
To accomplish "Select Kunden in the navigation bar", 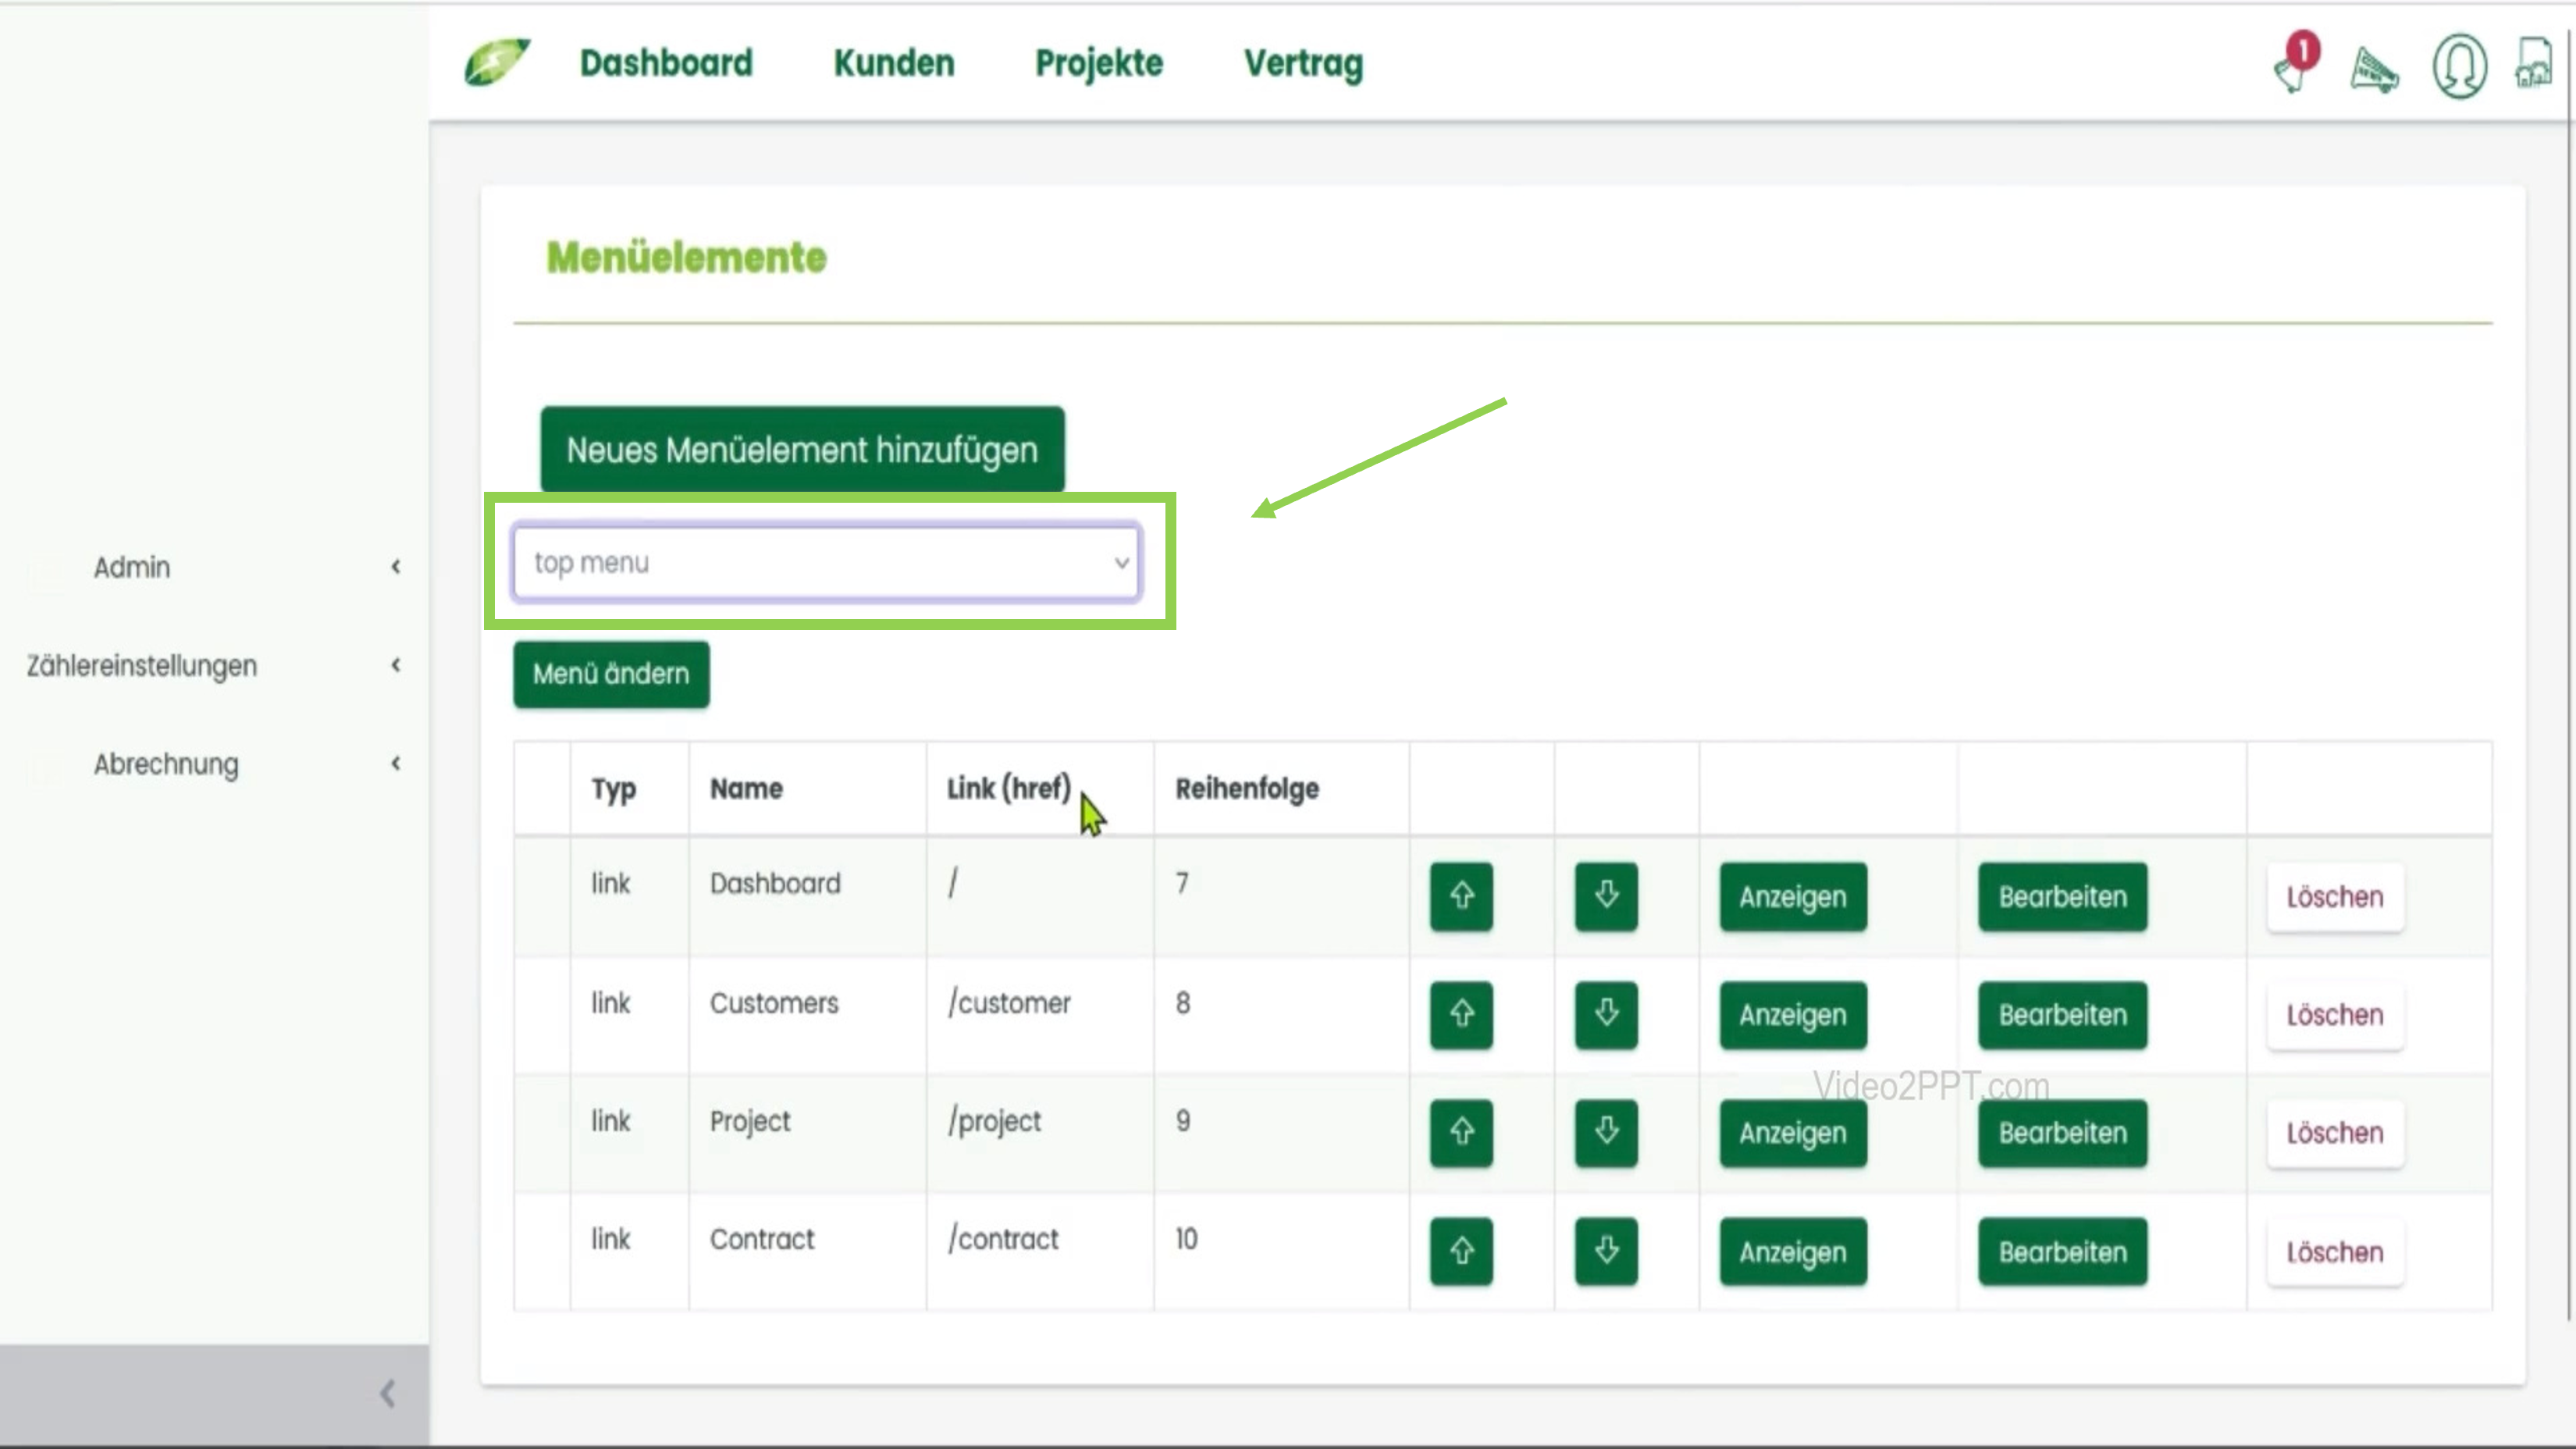I will pyautogui.click(x=893, y=64).
